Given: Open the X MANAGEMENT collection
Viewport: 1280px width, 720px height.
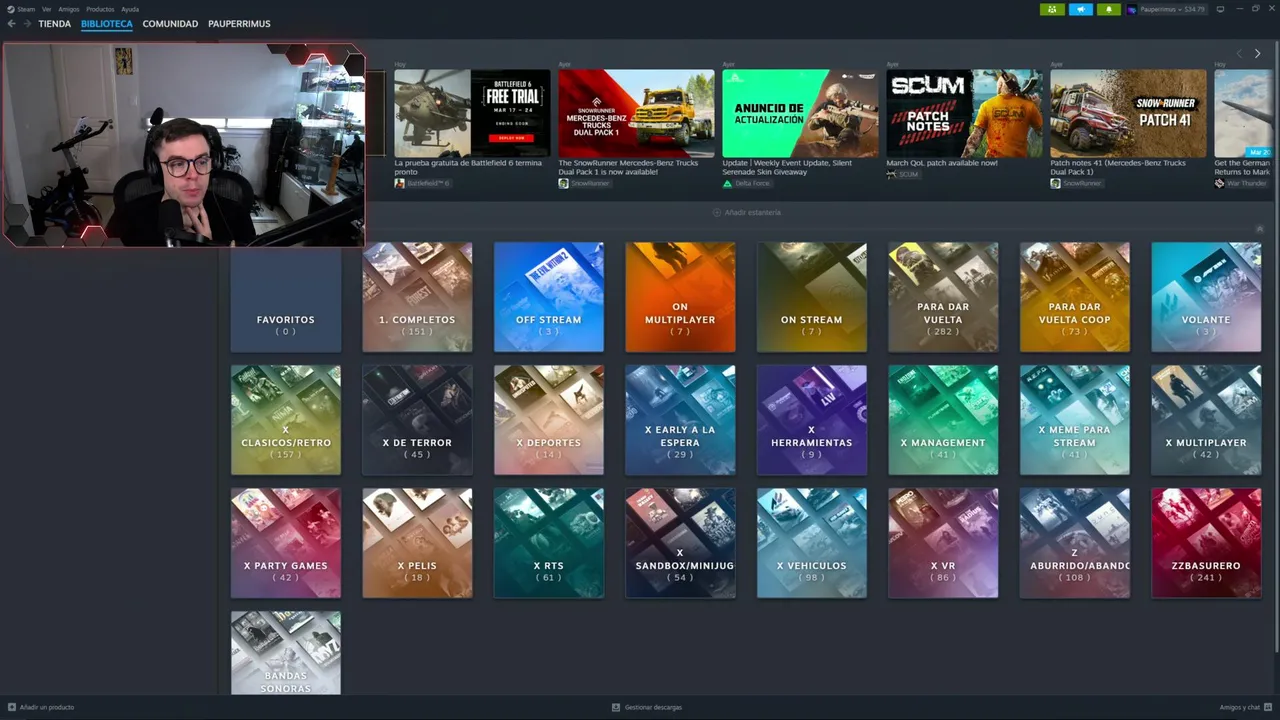Looking at the screenshot, I should [x=943, y=420].
